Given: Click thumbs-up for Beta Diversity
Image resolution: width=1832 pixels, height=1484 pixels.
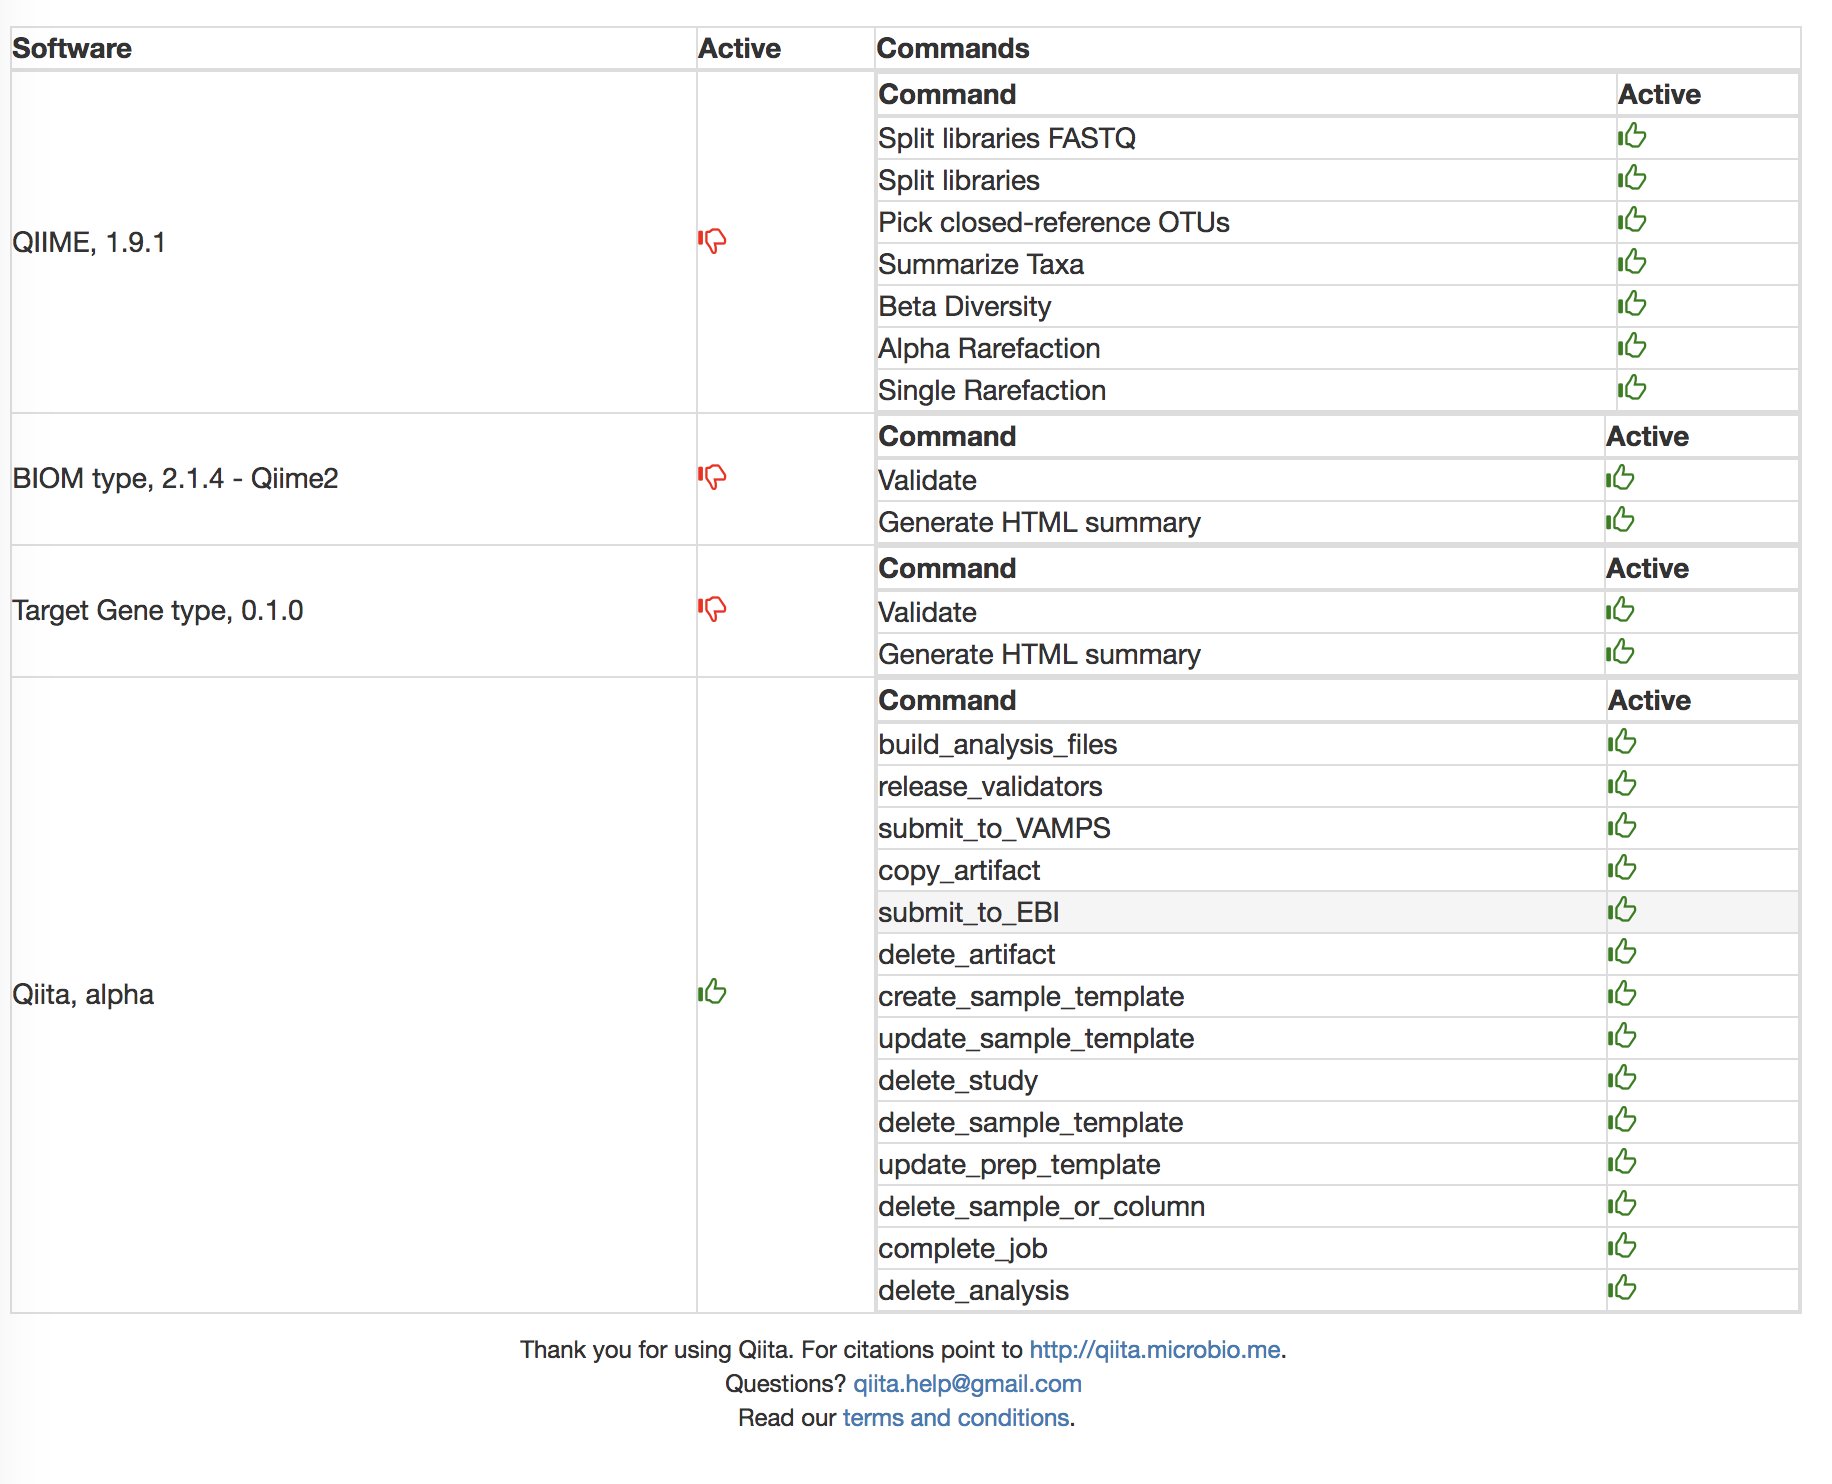Looking at the screenshot, I should (x=1632, y=303).
